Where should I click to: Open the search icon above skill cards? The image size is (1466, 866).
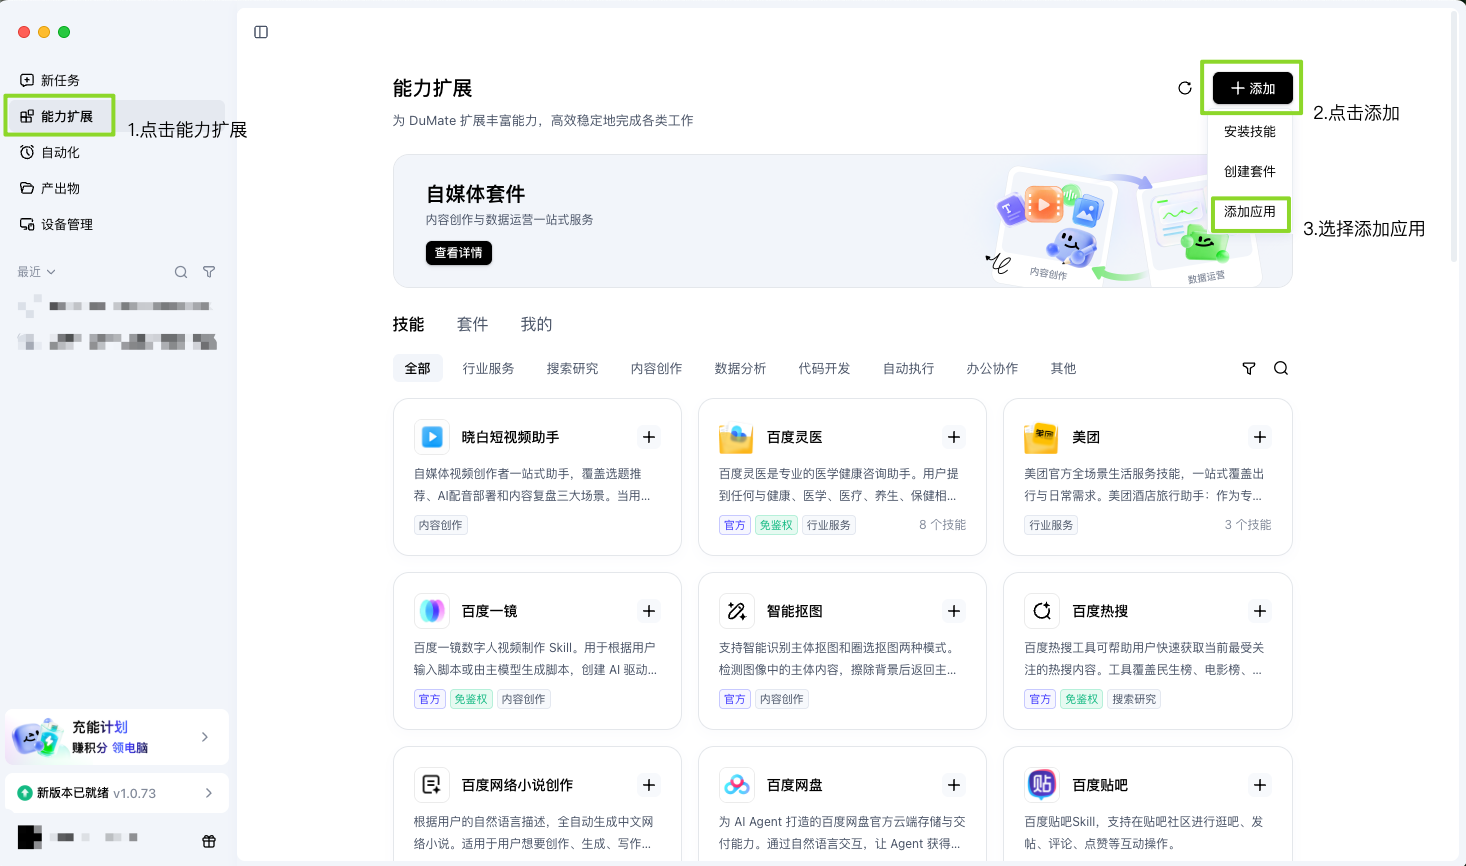point(1281,369)
